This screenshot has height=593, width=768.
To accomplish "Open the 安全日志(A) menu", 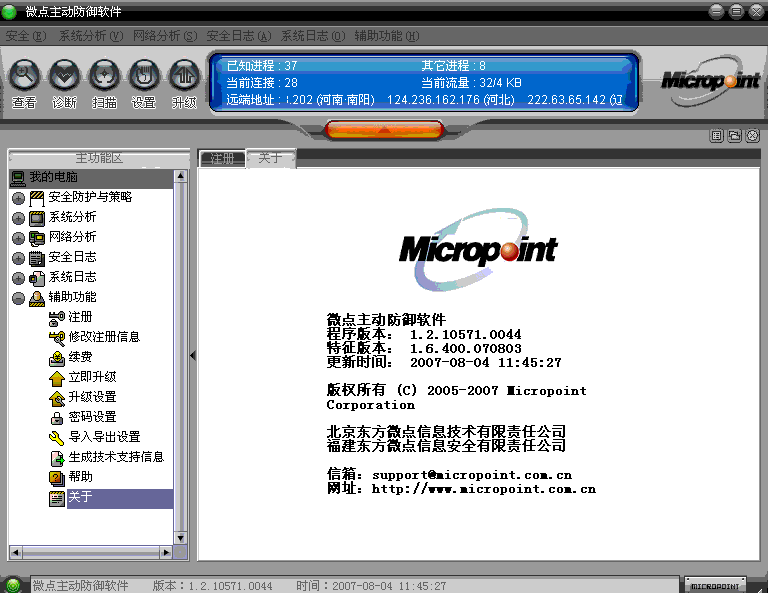I will pyautogui.click(x=239, y=36).
